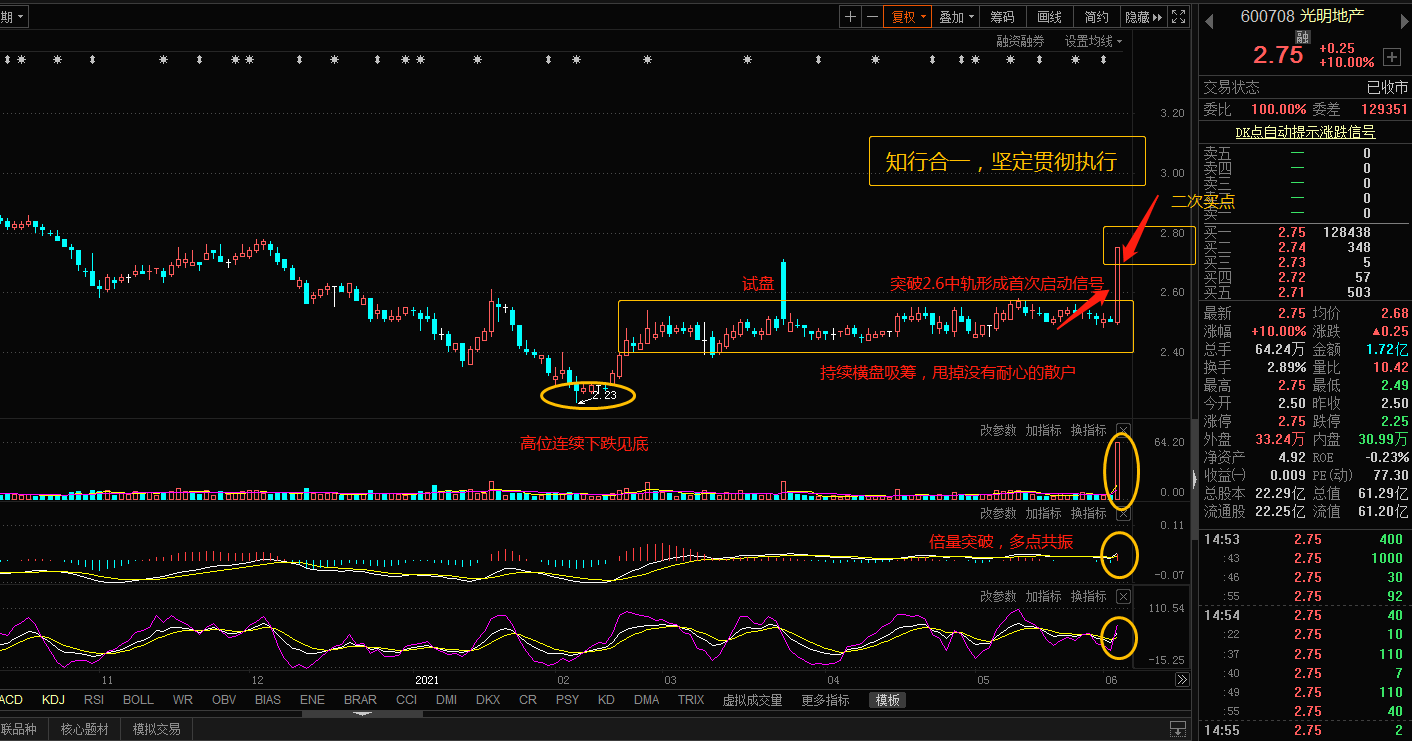Select the OBV indicator tab

pyautogui.click(x=224, y=700)
